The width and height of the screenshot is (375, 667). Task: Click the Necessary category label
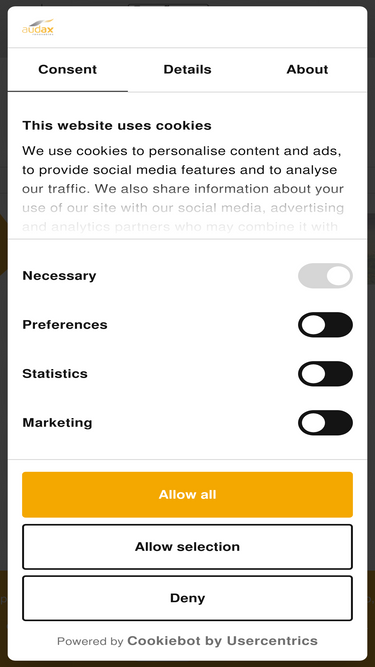point(59,276)
